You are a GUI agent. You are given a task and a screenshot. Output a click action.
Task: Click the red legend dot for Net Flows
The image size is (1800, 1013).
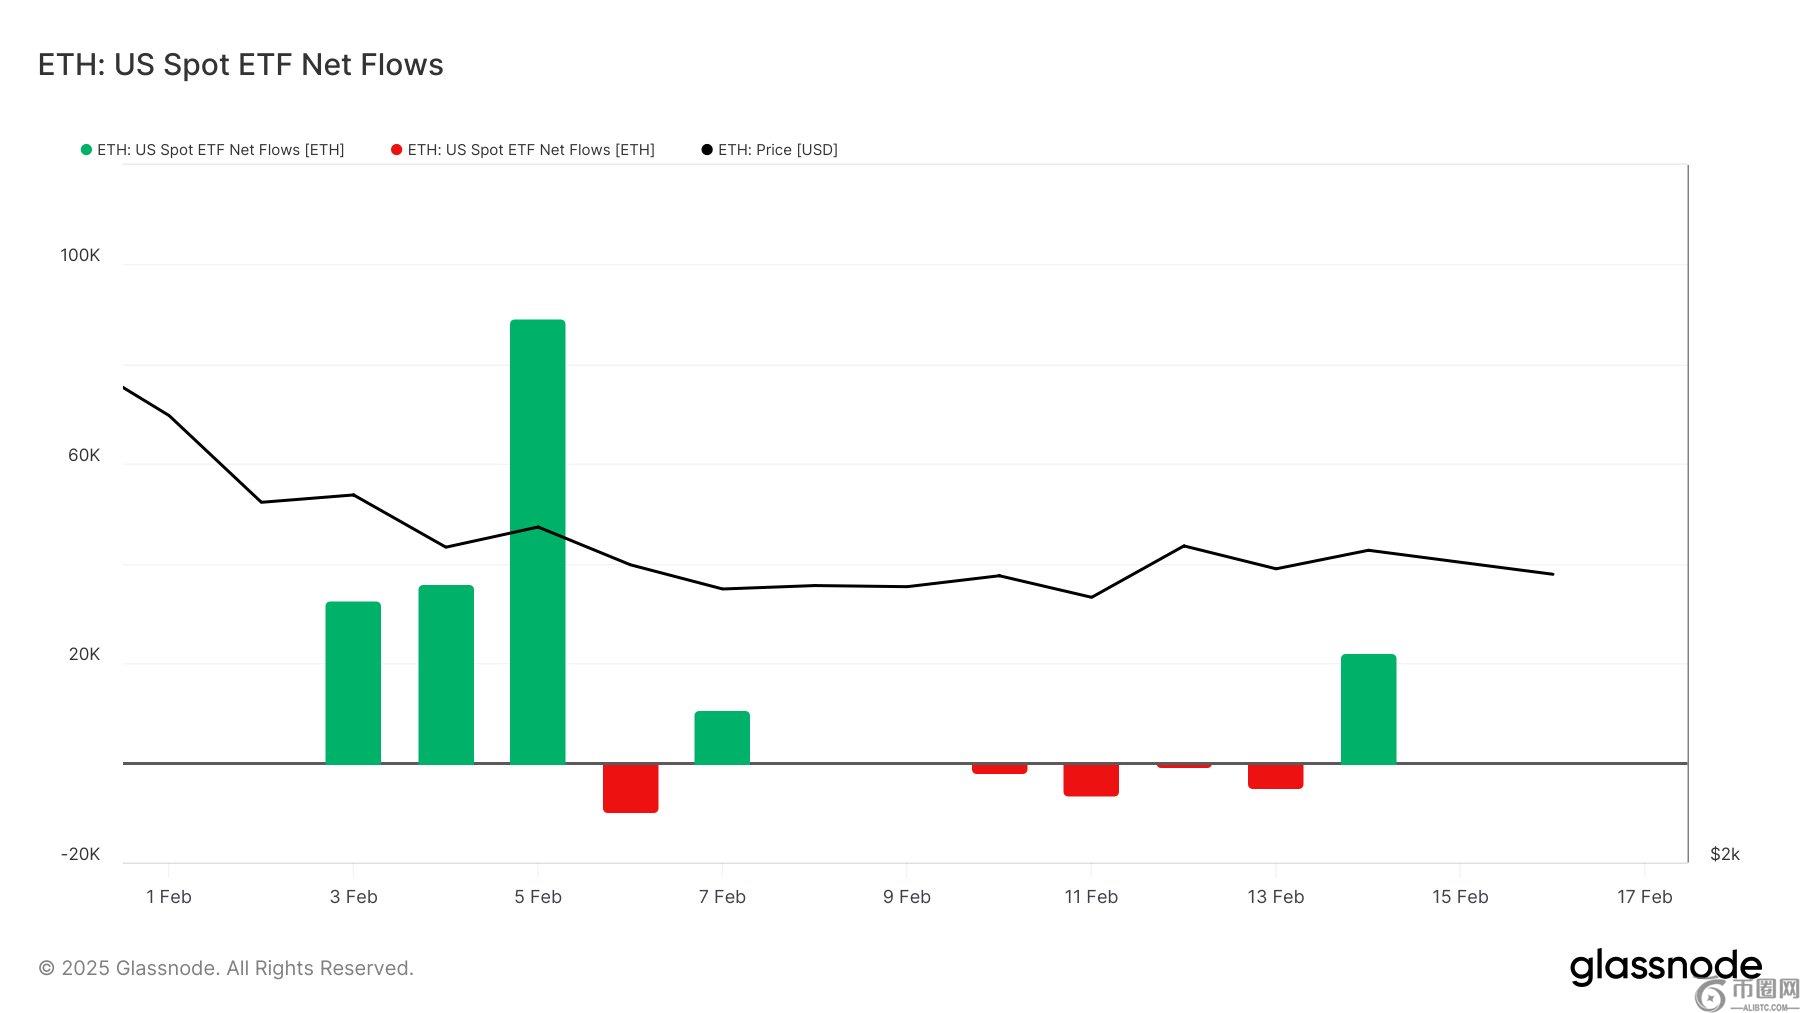tap(396, 150)
